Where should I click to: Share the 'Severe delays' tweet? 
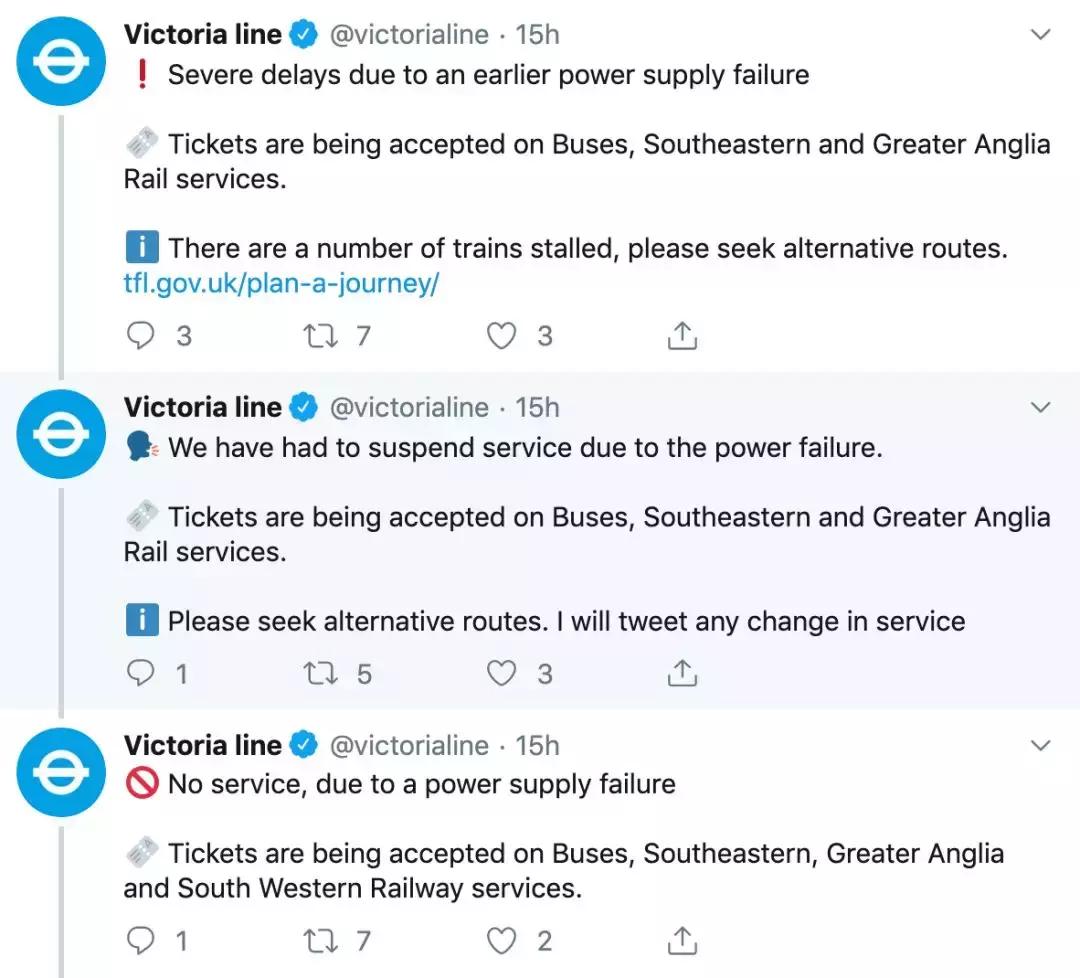(x=682, y=335)
